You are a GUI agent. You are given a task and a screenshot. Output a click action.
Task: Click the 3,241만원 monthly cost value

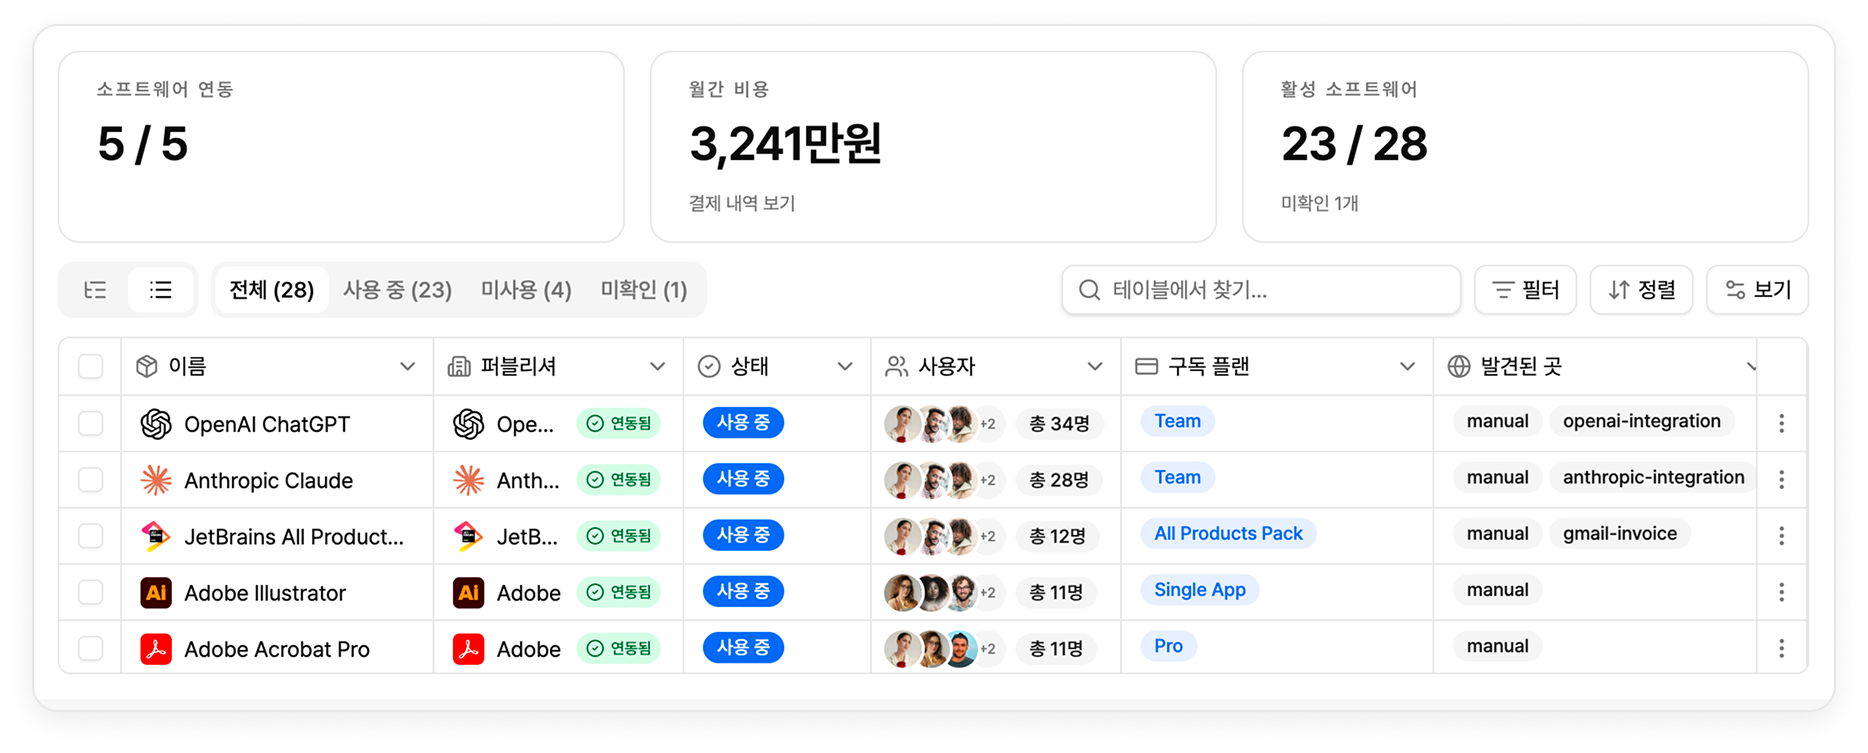786,144
